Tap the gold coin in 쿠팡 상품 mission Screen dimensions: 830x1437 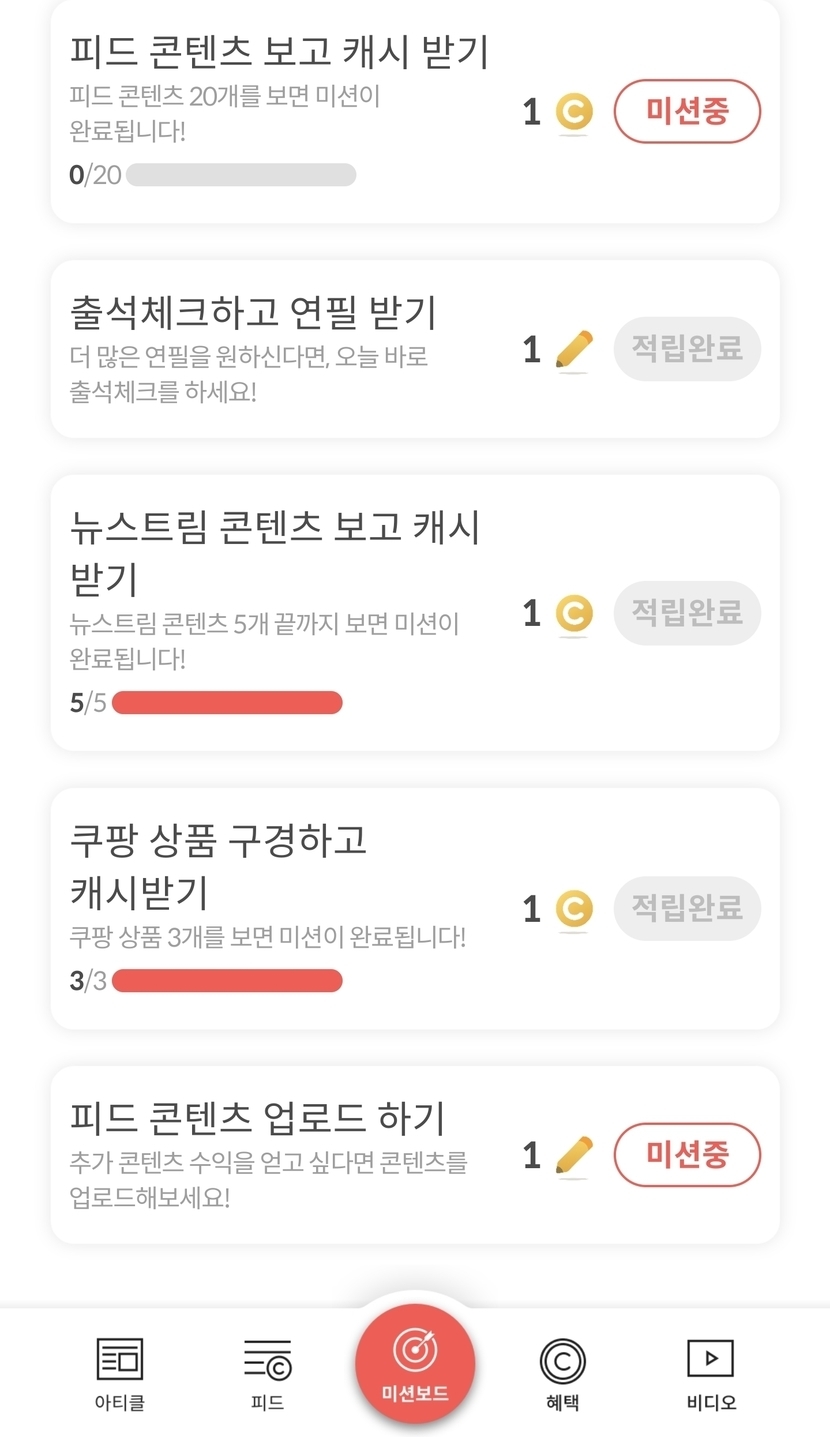[574, 909]
